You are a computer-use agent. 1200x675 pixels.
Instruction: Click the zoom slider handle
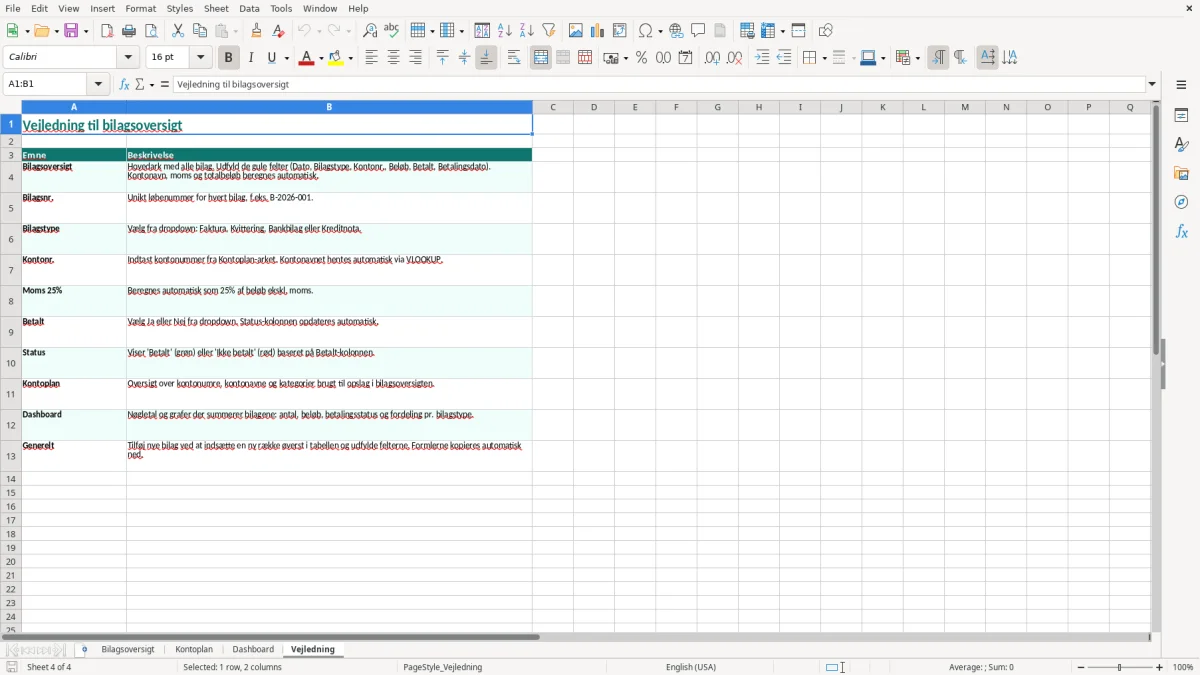pyautogui.click(x=1120, y=667)
